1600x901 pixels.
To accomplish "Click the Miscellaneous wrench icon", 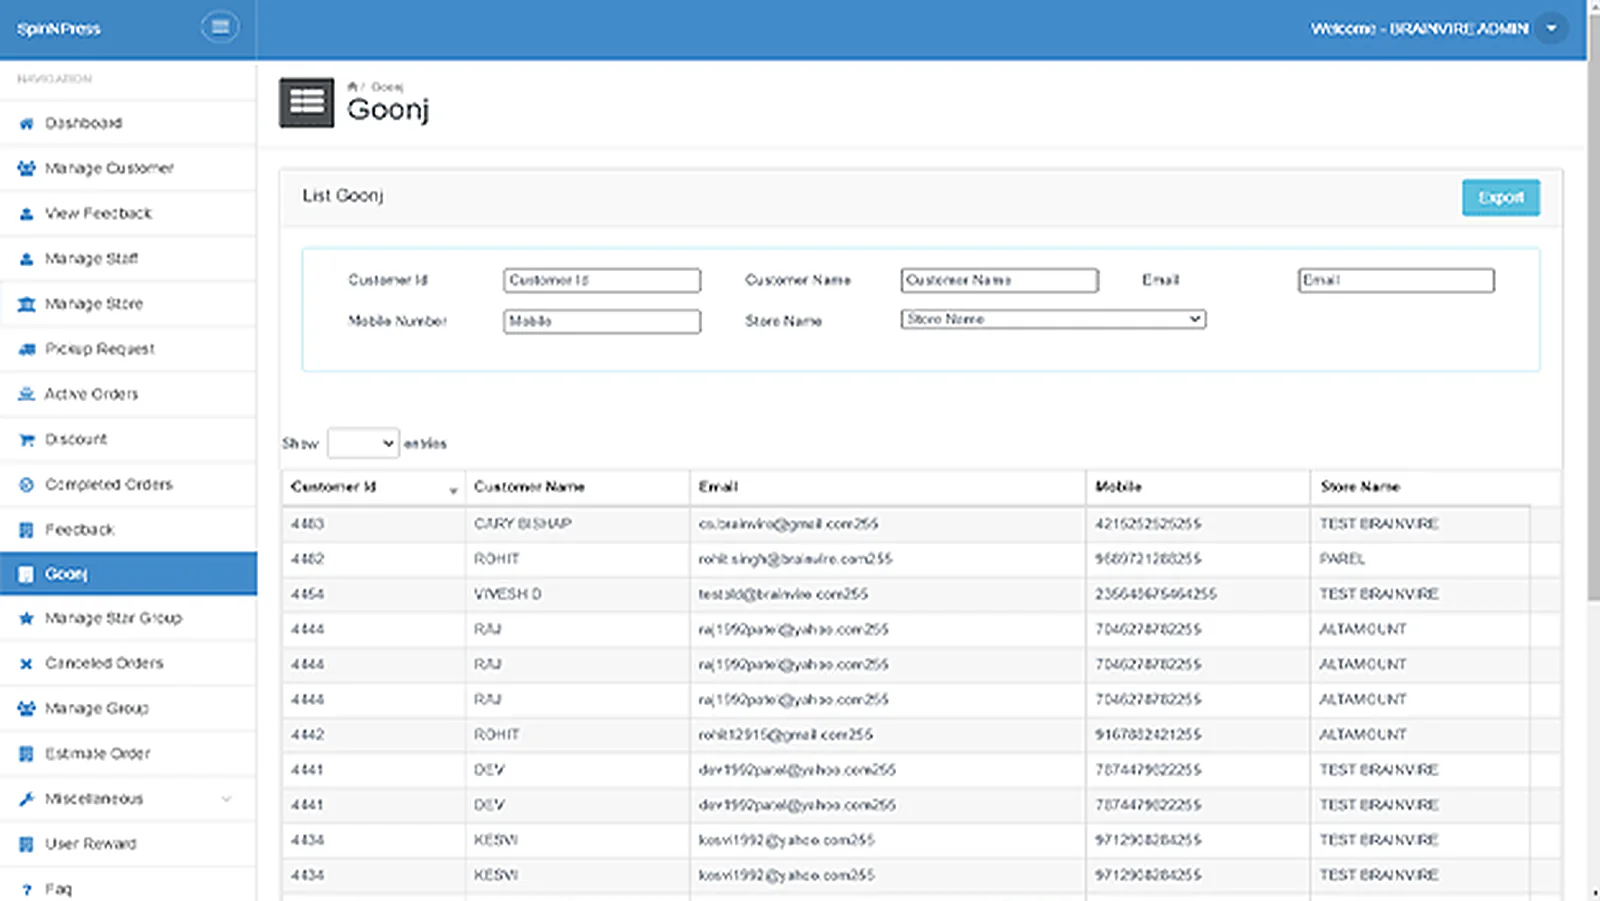I will coord(27,798).
